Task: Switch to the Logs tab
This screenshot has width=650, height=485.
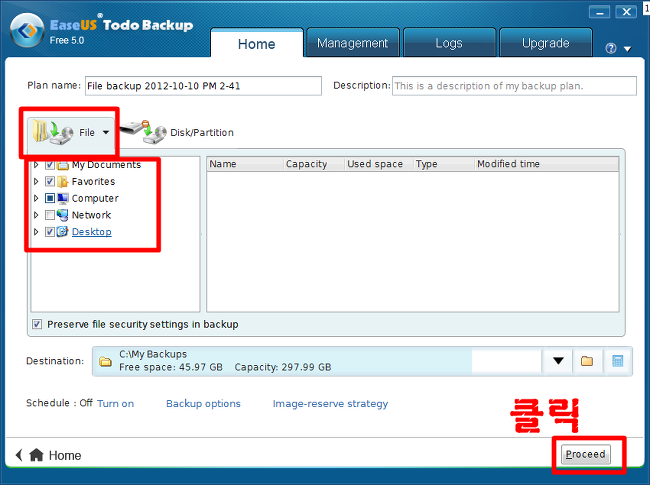Action: (449, 43)
